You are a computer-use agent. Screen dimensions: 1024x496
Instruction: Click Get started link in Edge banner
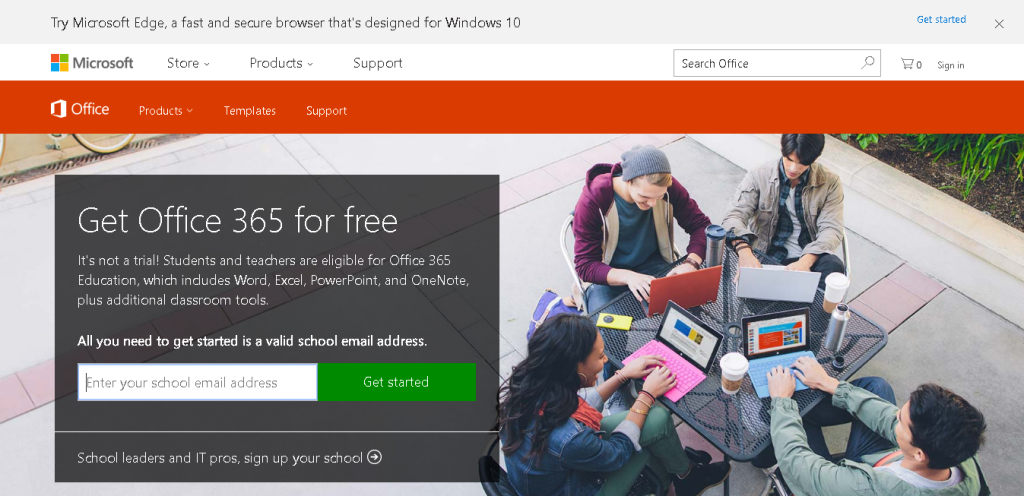[941, 20]
